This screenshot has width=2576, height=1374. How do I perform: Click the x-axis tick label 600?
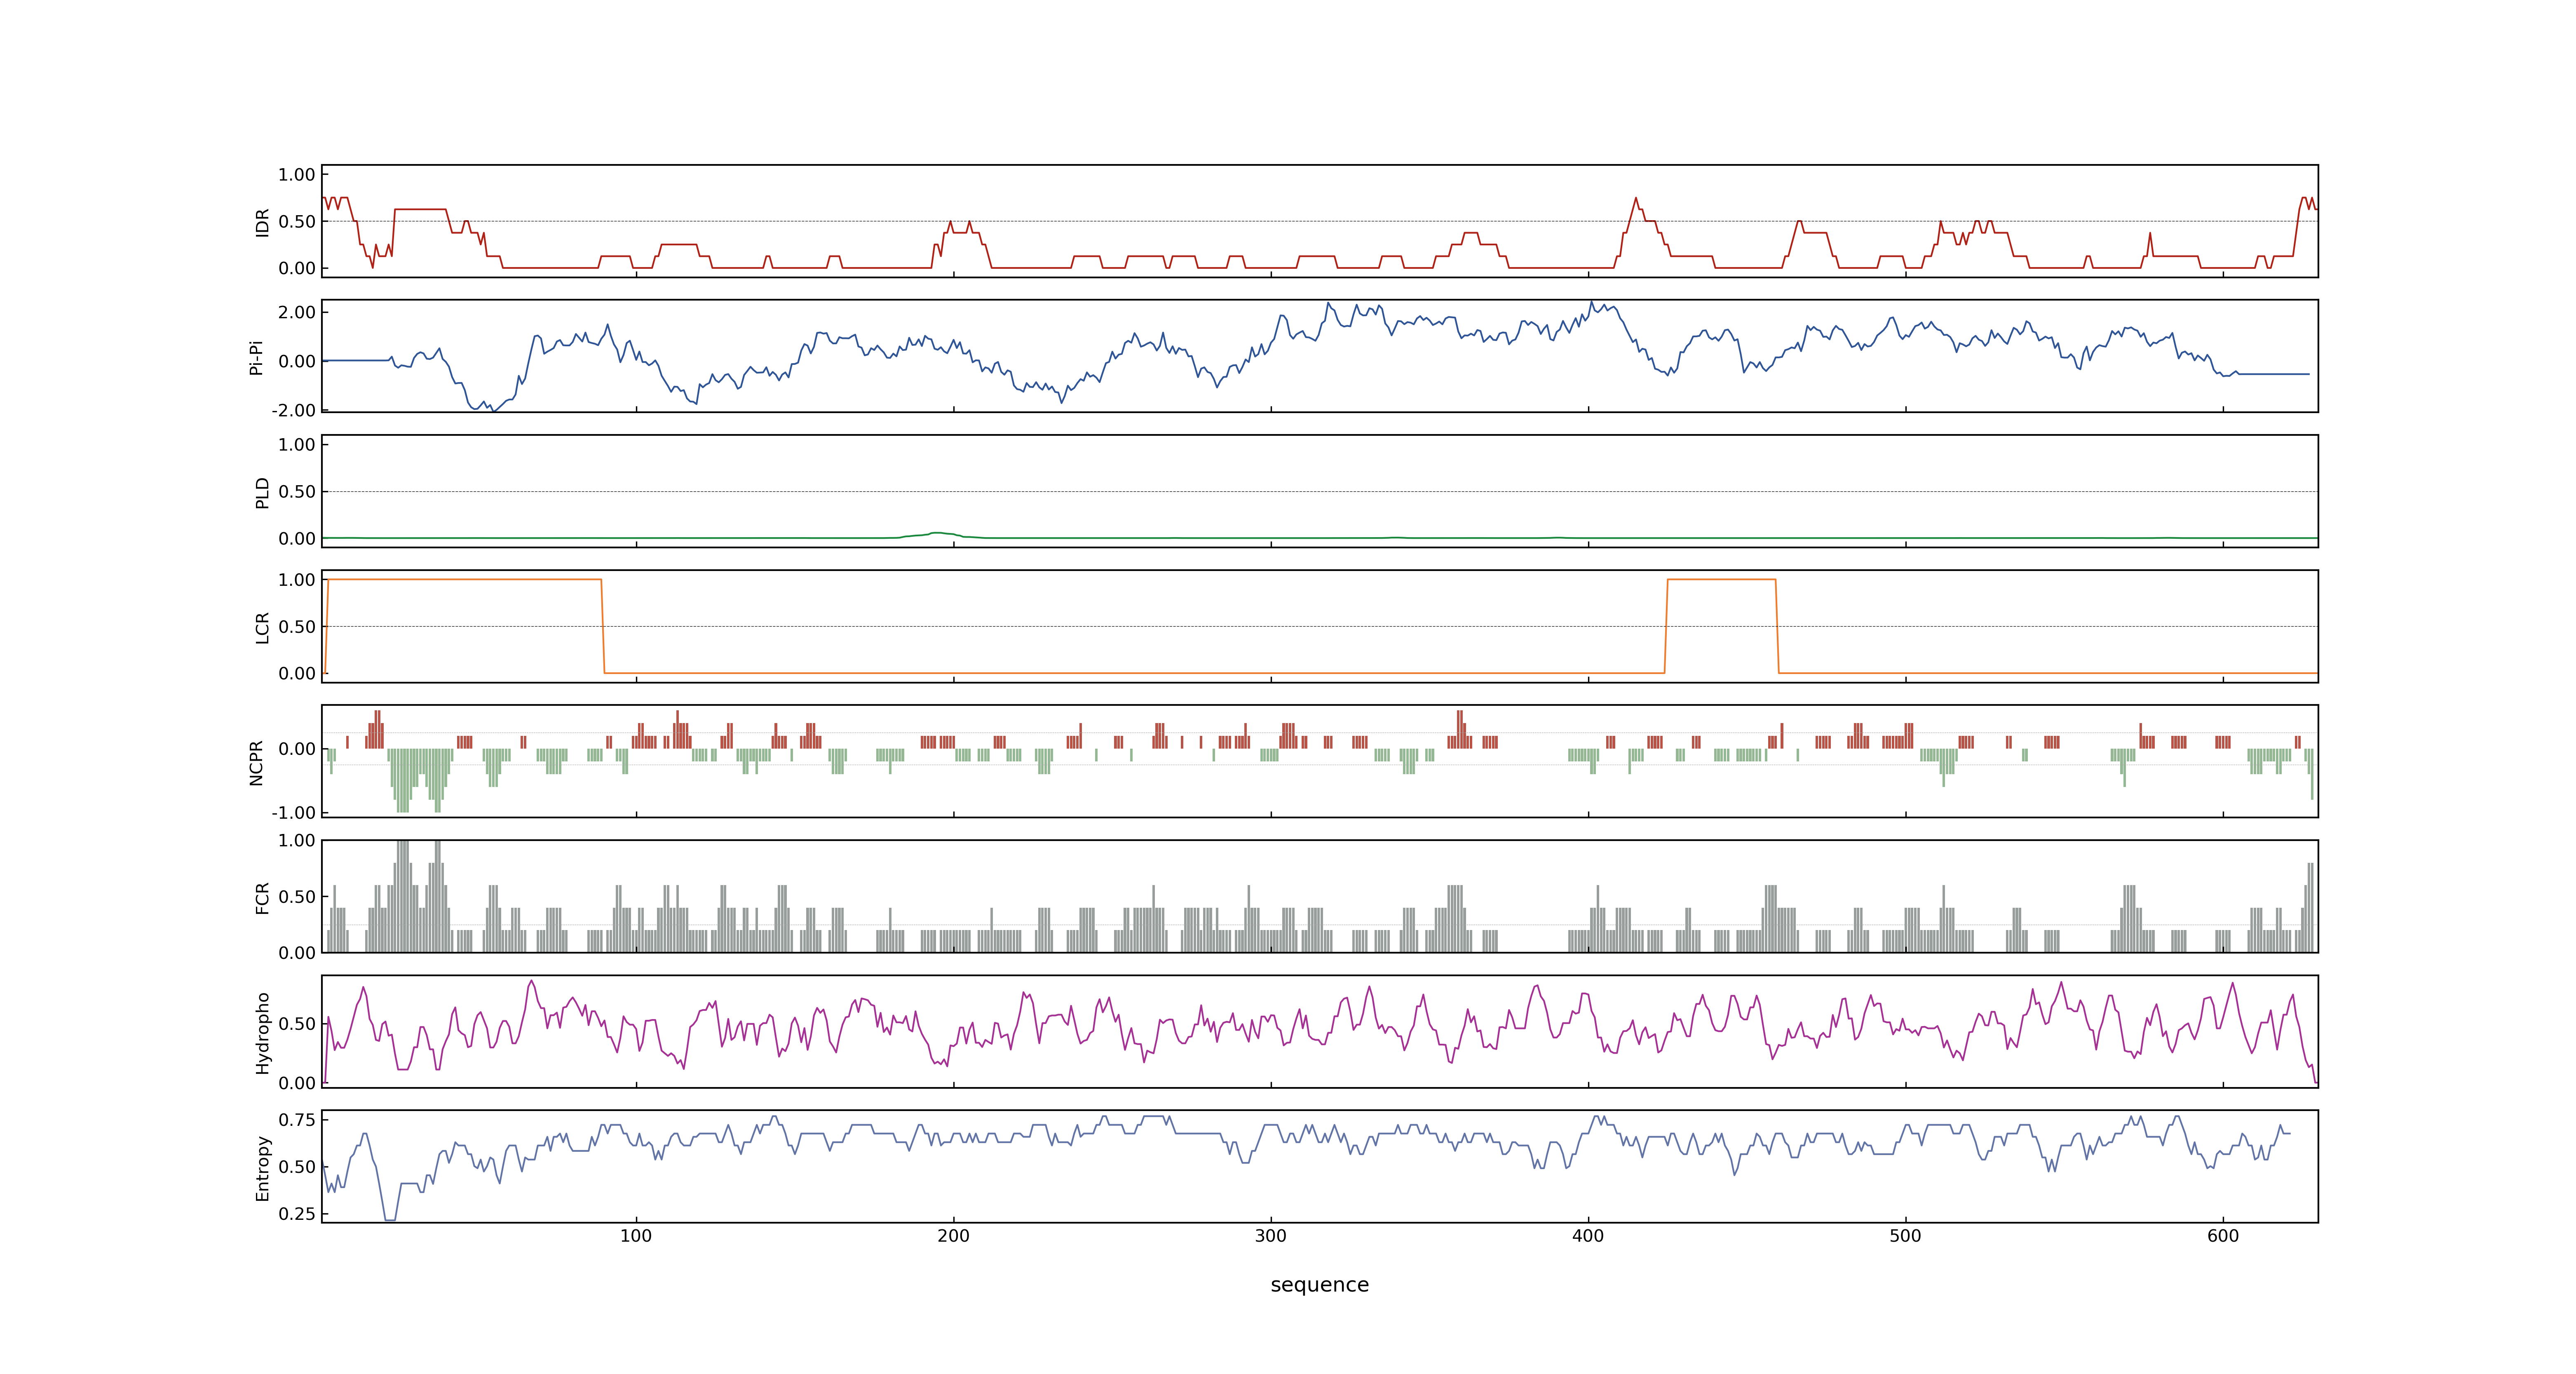[2223, 1236]
